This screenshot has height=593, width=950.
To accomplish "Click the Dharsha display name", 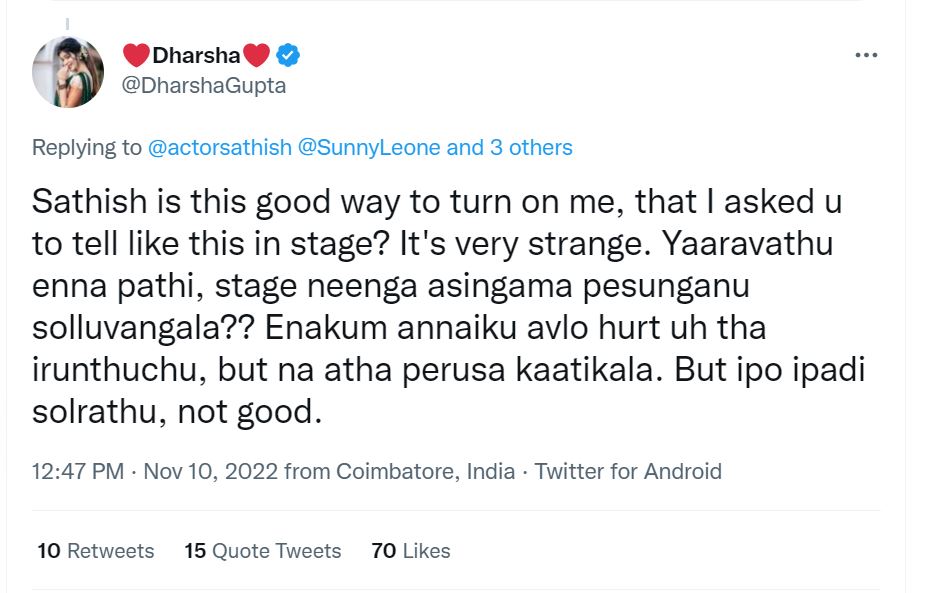I will (x=196, y=55).
